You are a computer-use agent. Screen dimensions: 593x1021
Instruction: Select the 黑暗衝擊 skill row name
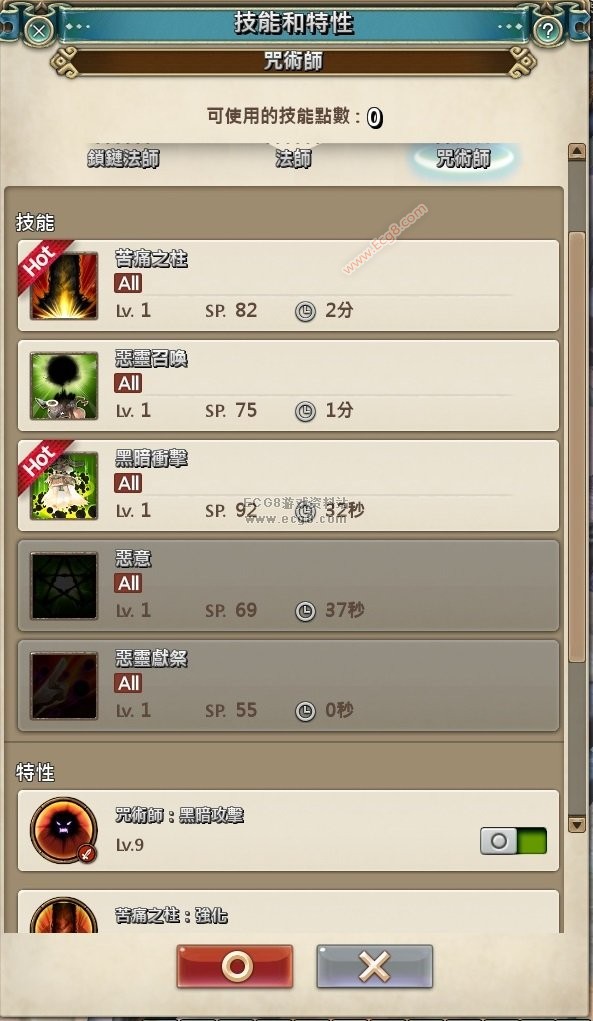tap(152, 458)
